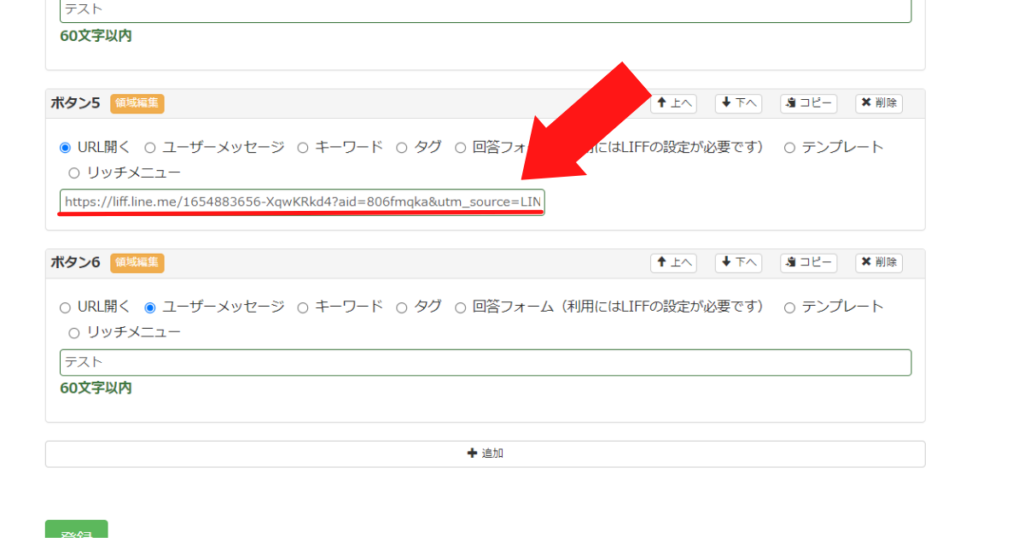Select キーワード radio in ボタン6
1024x538 pixels.
[302, 308]
